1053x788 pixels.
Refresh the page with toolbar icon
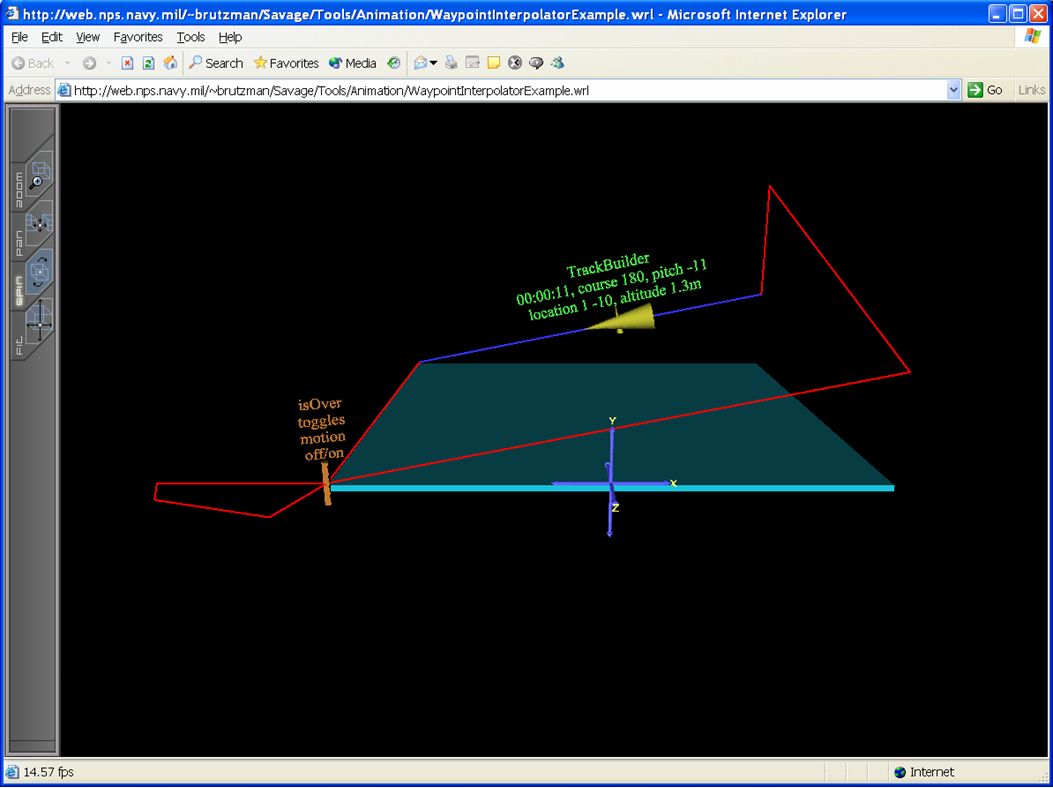(x=148, y=63)
